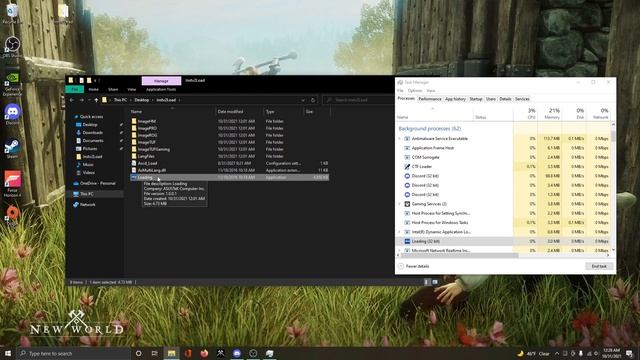This screenshot has width=640, height=360.
Task: Select Documents in Explorer sidebar
Action: click(93, 140)
